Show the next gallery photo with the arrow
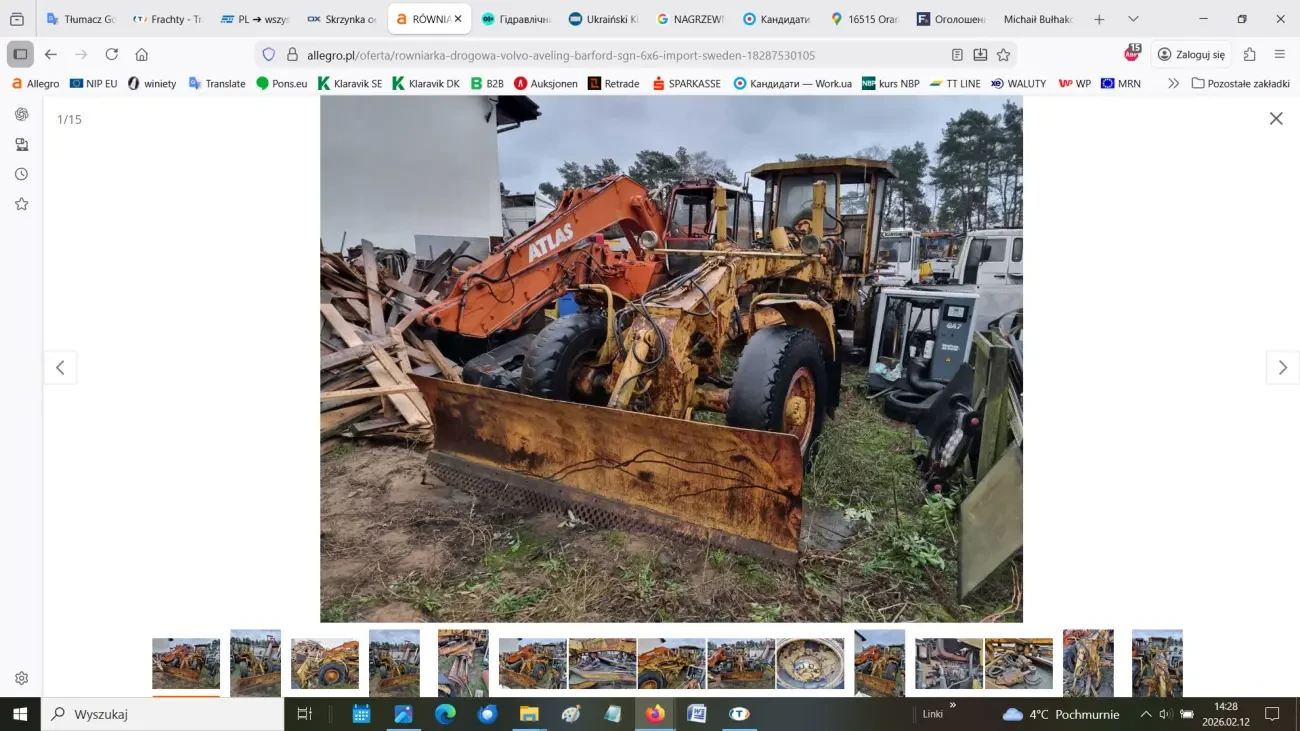The width and height of the screenshot is (1300, 731). 1282,367
